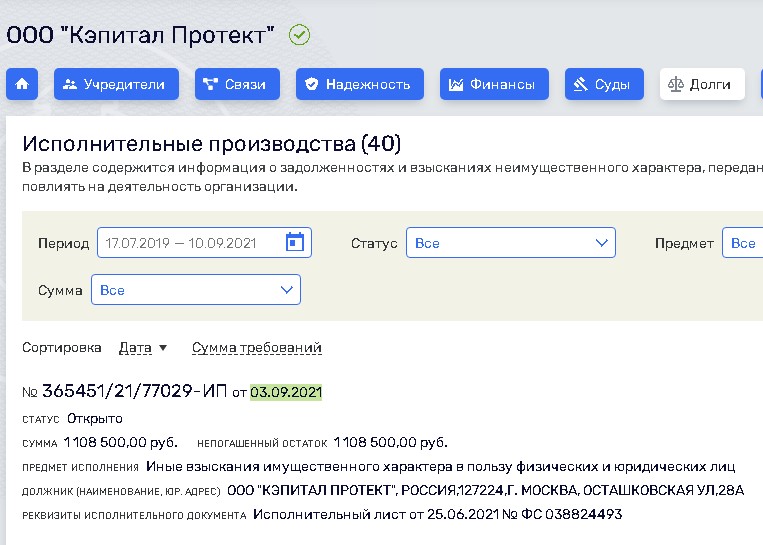Sort by Дата link
The width and height of the screenshot is (763, 545).
point(135,348)
